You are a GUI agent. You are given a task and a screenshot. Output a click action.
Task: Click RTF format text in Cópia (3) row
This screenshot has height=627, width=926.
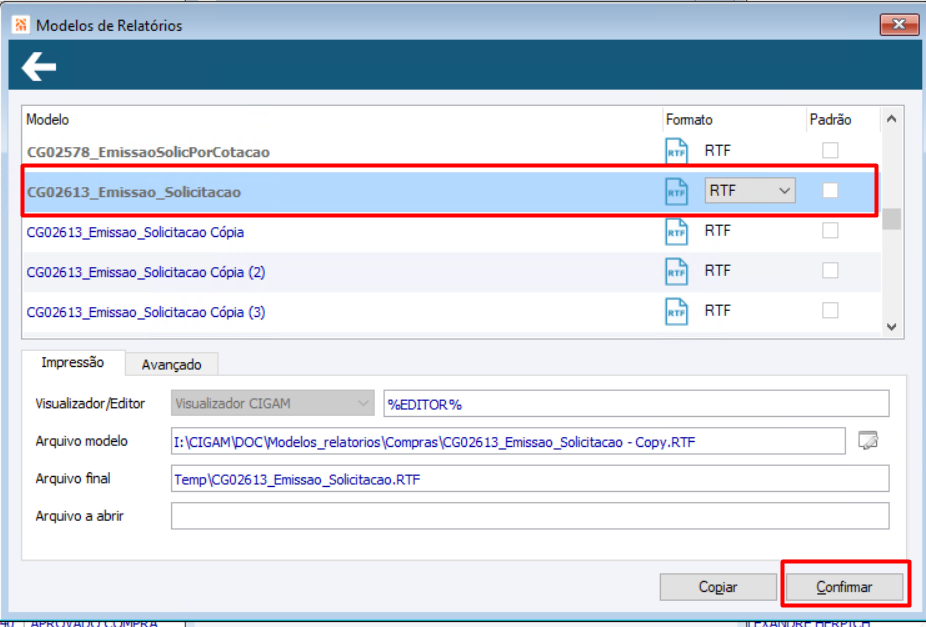click(718, 311)
